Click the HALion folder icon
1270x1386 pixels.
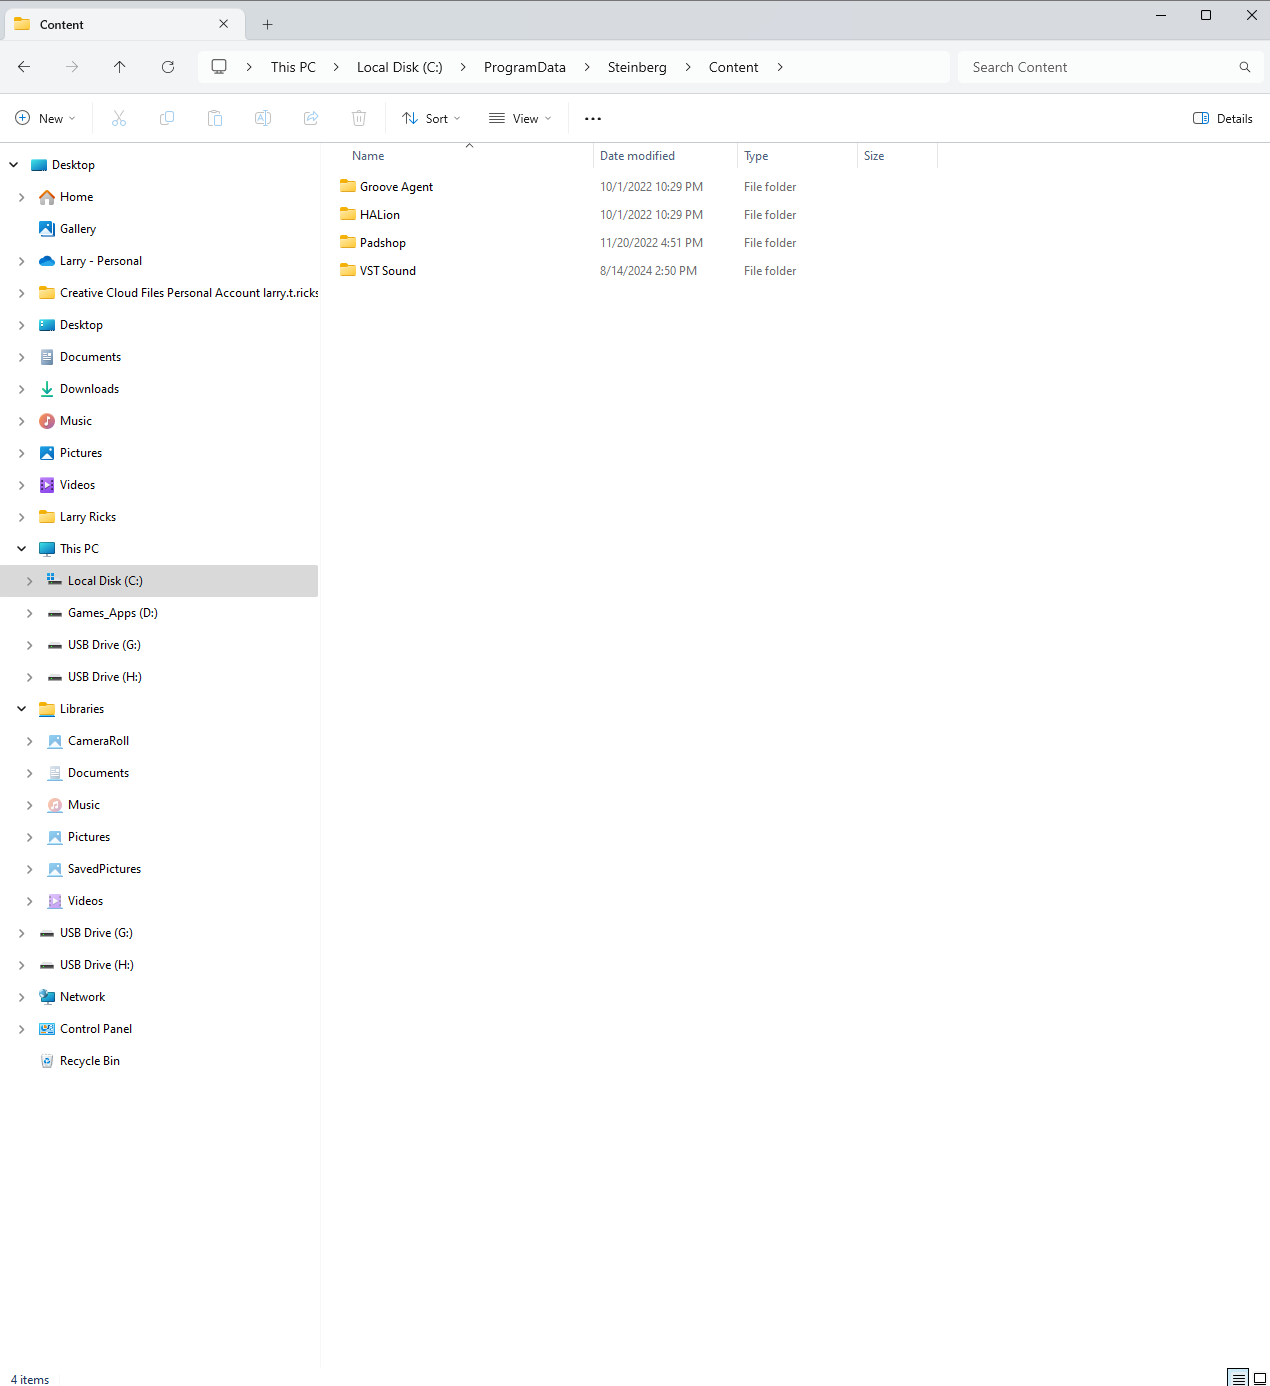(348, 214)
